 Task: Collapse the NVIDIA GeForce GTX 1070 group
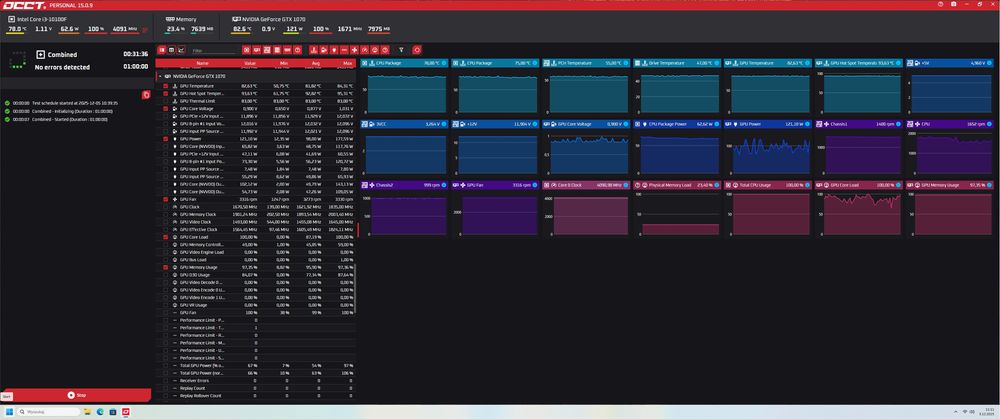pyautogui.click(x=159, y=76)
